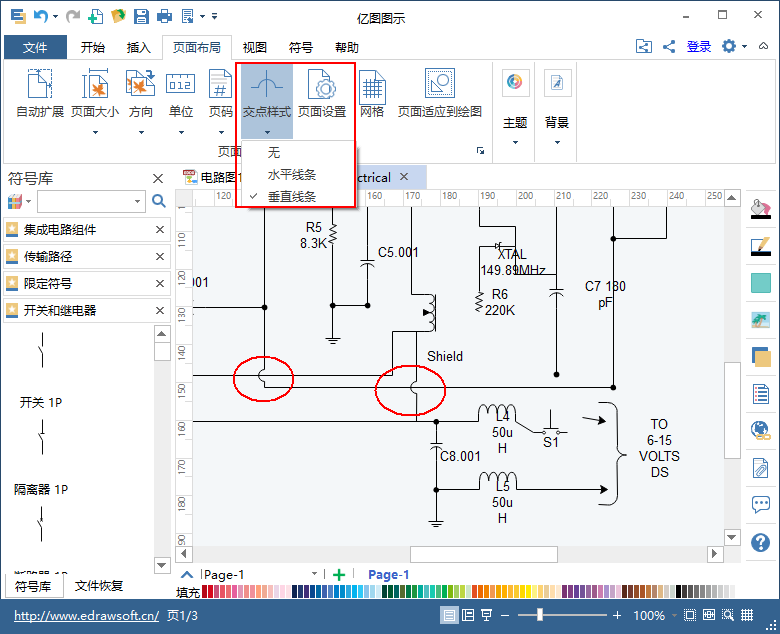Image resolution: width=780 pixels, height=634 pixels.
Task: Expand Theme dropdown arrow
Action: 515,143
